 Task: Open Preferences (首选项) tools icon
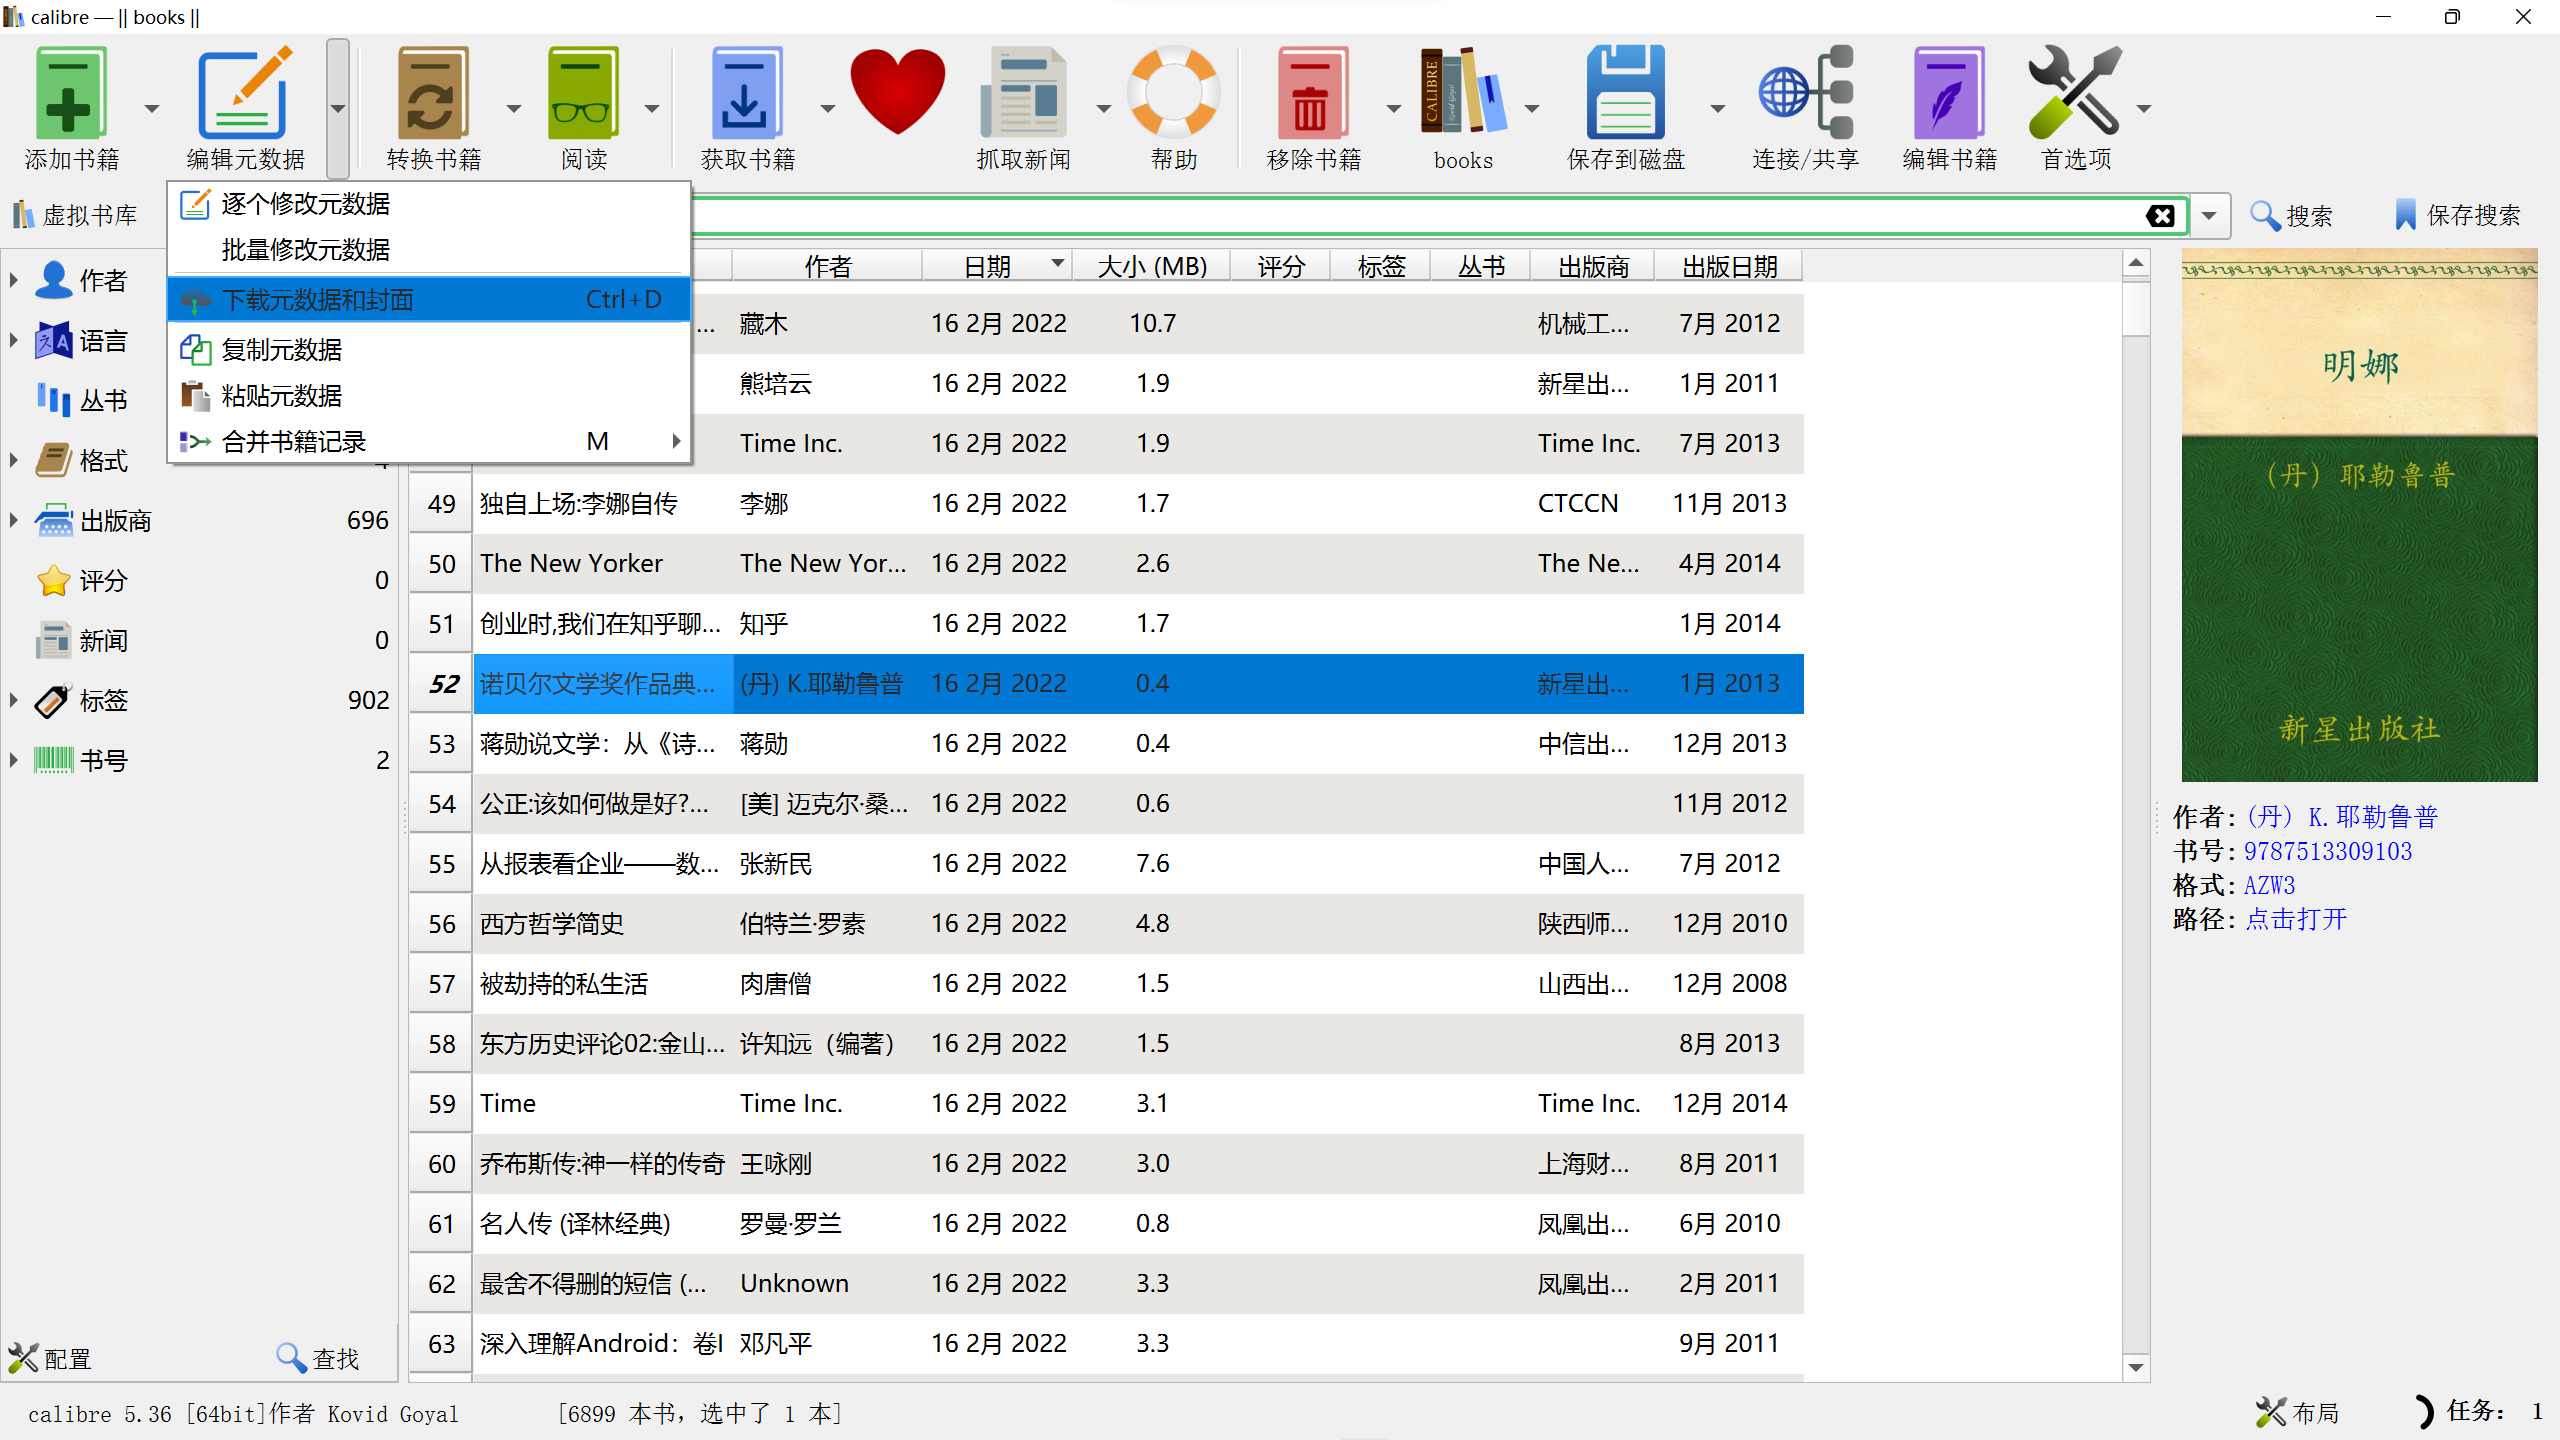(x=2075, y=94)
